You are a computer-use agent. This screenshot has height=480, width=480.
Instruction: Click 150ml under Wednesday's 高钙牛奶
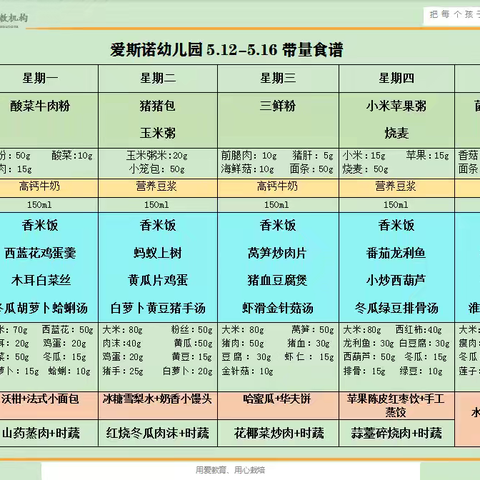point(277,205)
